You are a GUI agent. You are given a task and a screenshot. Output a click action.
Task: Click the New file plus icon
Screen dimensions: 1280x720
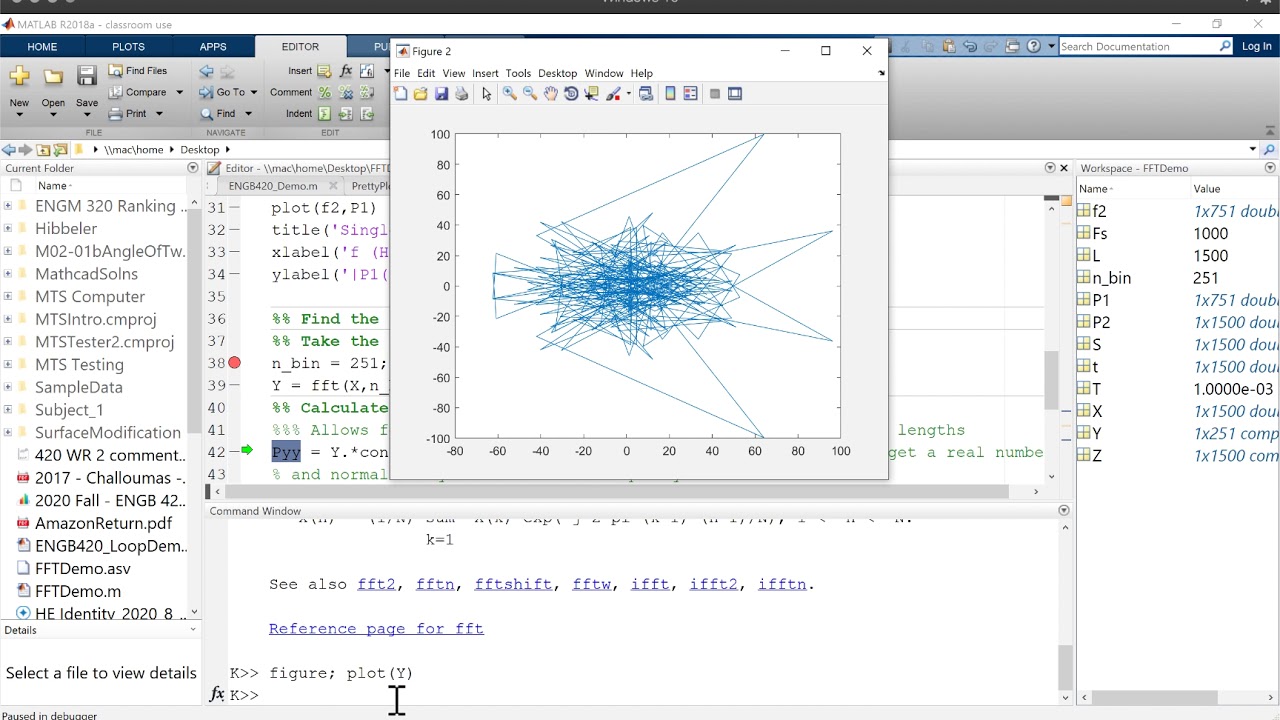click(19, 77)
